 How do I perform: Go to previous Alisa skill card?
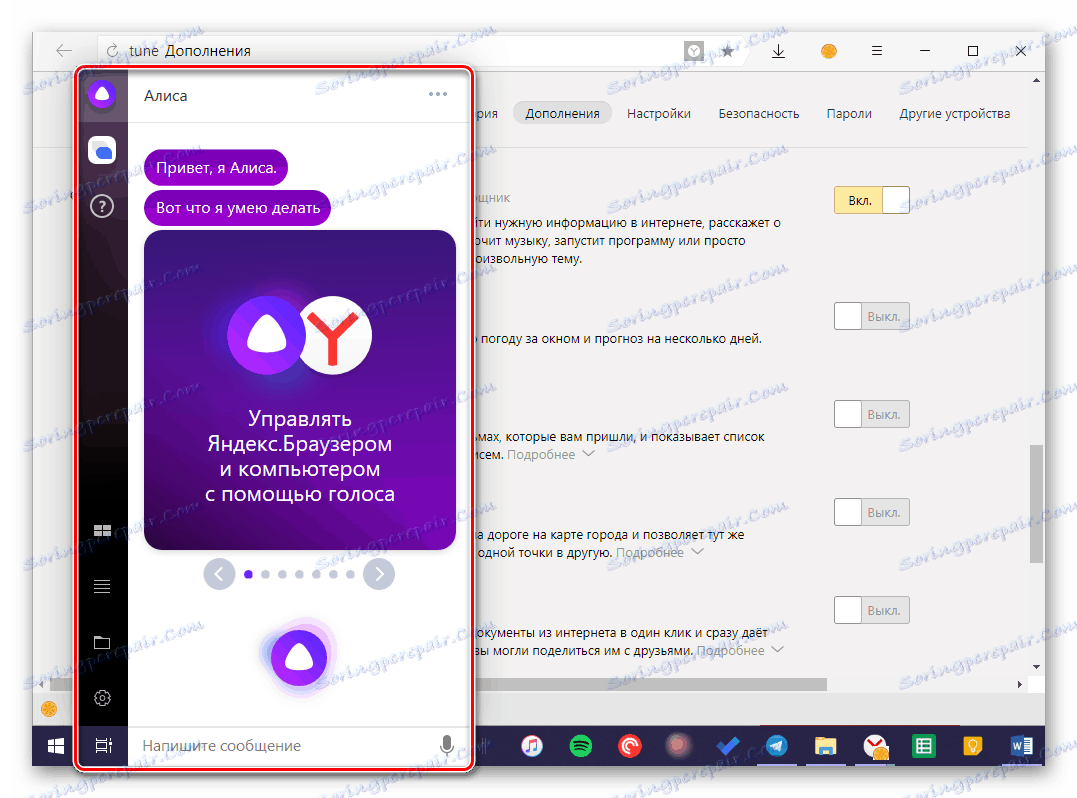click(x=220, y=574)
